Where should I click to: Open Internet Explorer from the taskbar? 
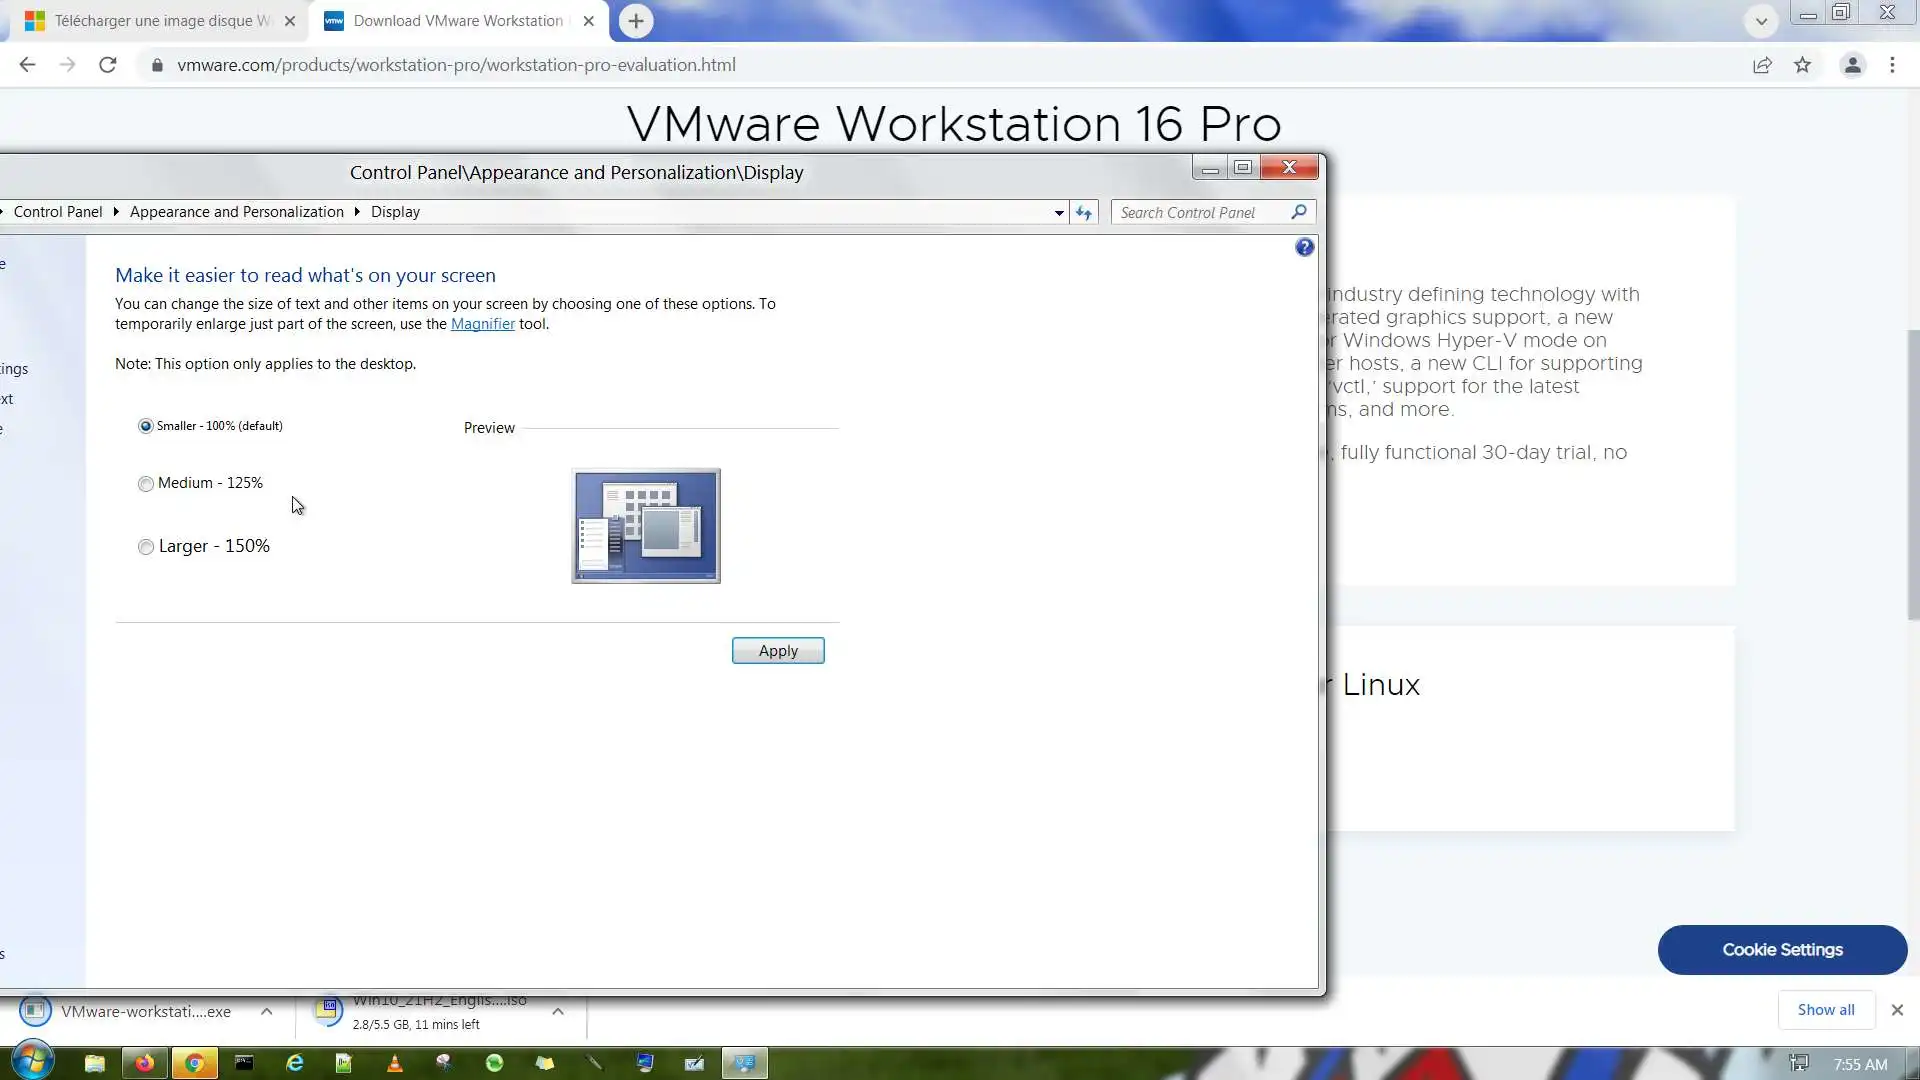295,1063
